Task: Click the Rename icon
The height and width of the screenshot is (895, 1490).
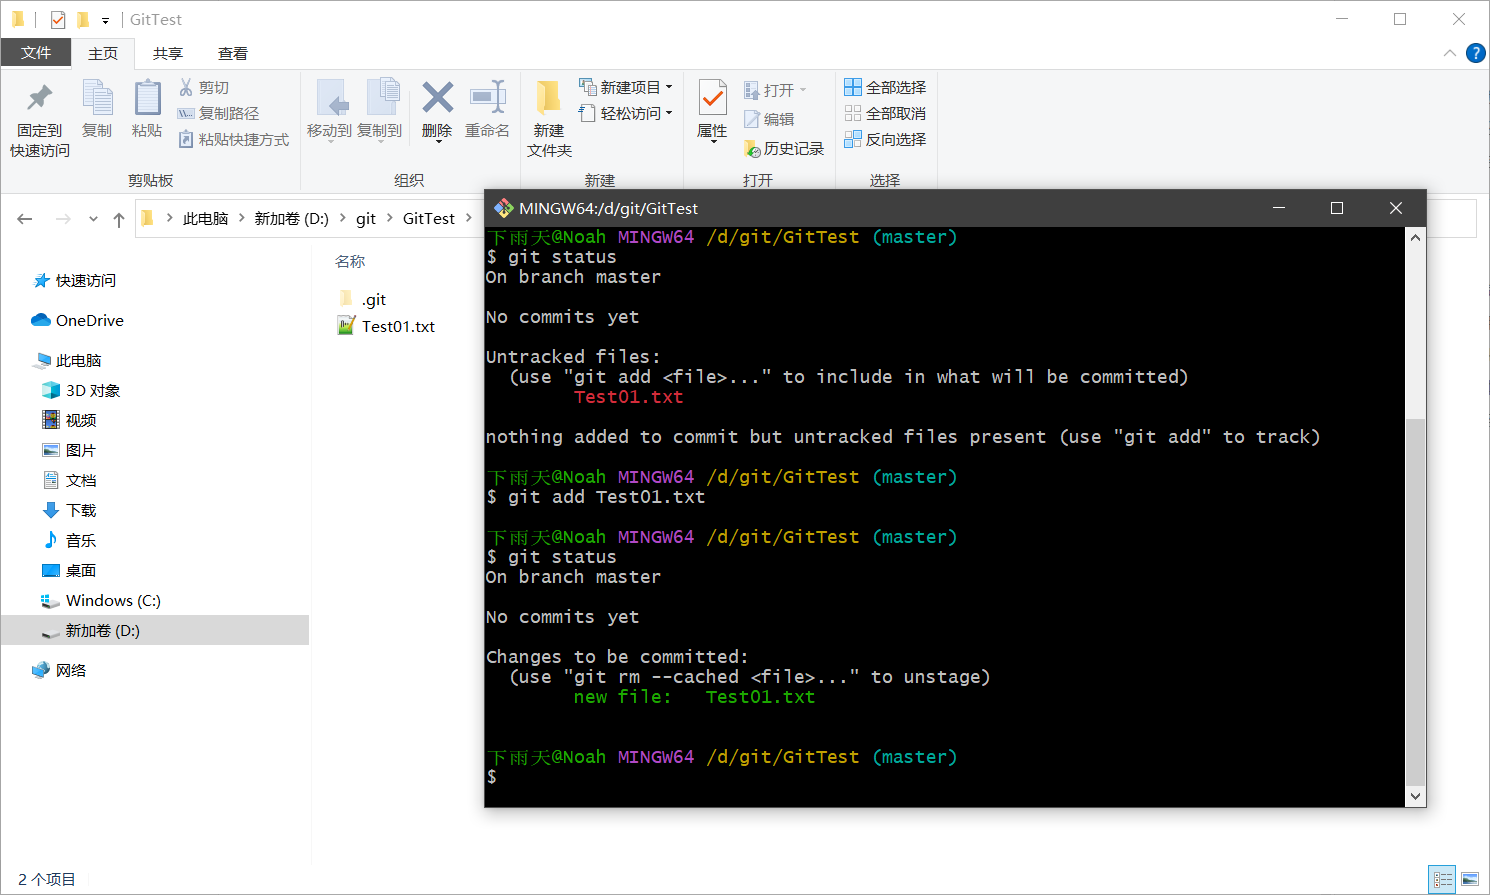Action: click(x=488, y=97)
